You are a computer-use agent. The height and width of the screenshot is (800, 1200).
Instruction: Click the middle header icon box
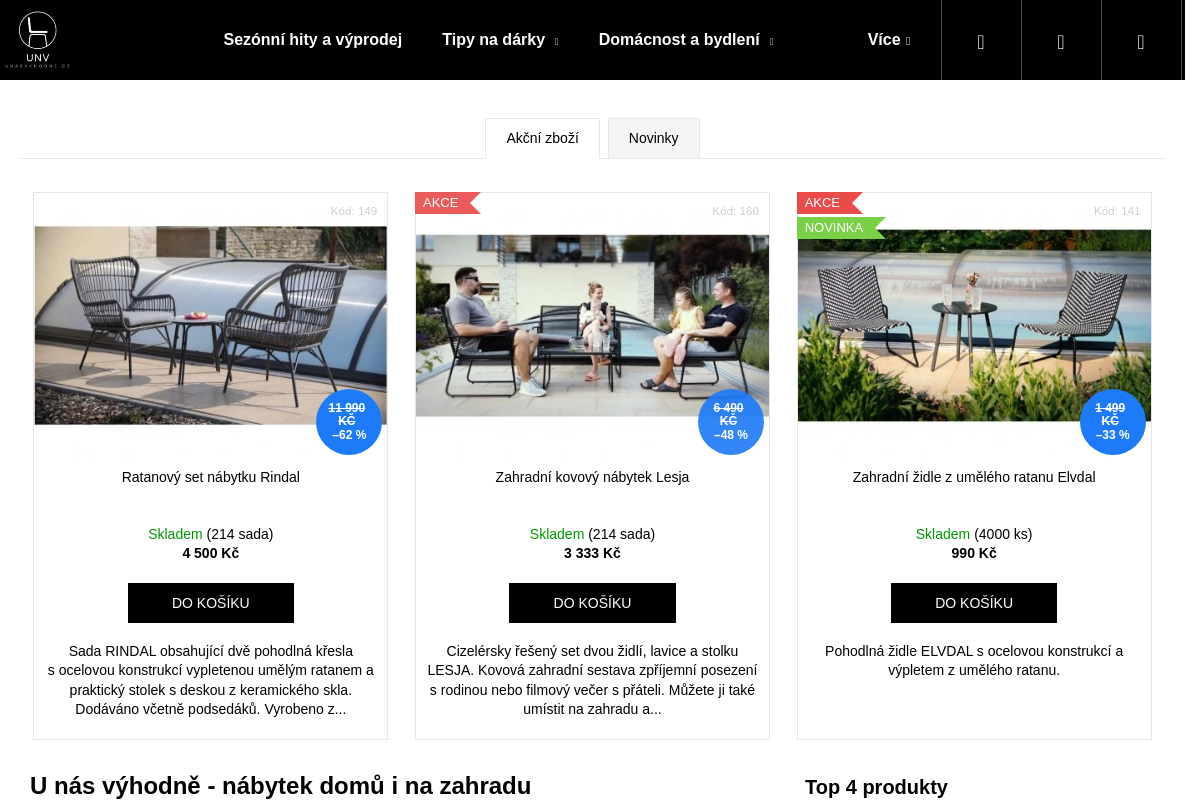click(1061, 40)
